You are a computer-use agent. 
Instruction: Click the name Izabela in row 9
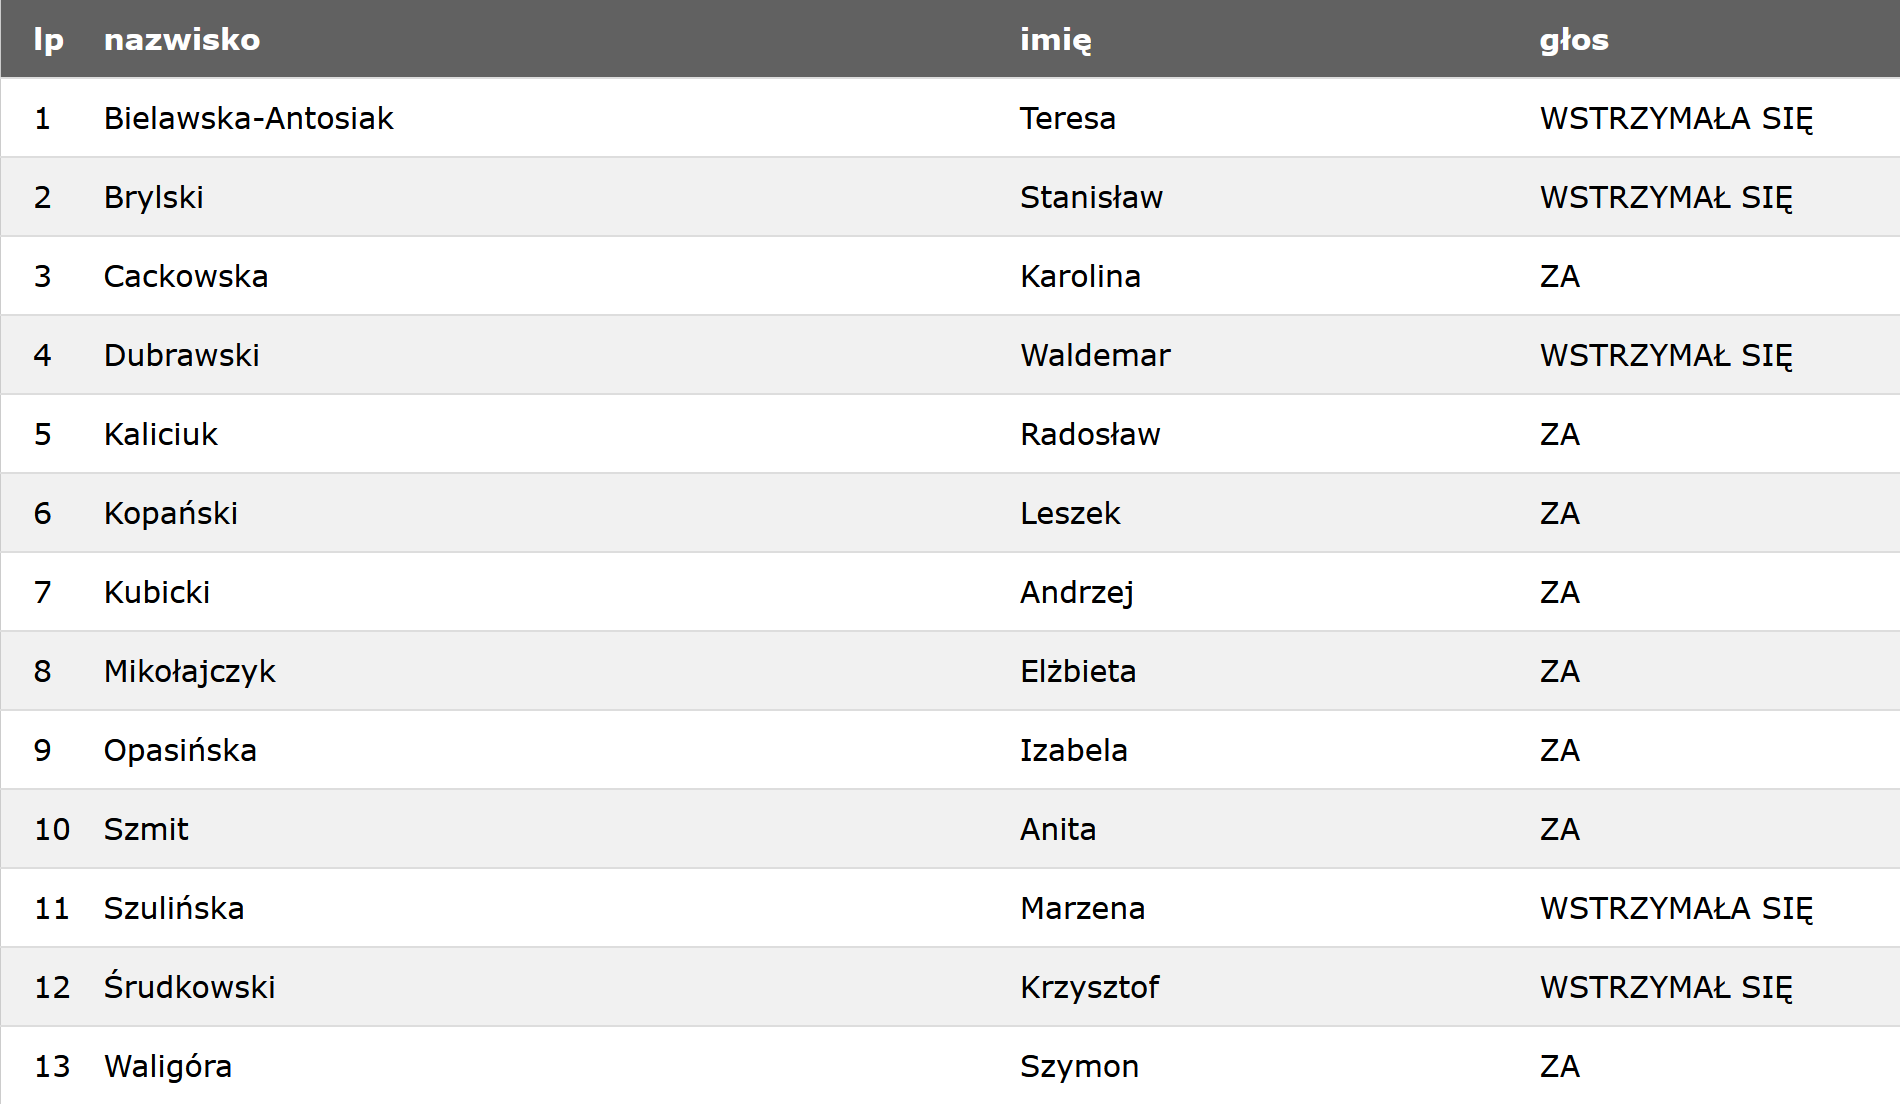[x=1074, y=750]
